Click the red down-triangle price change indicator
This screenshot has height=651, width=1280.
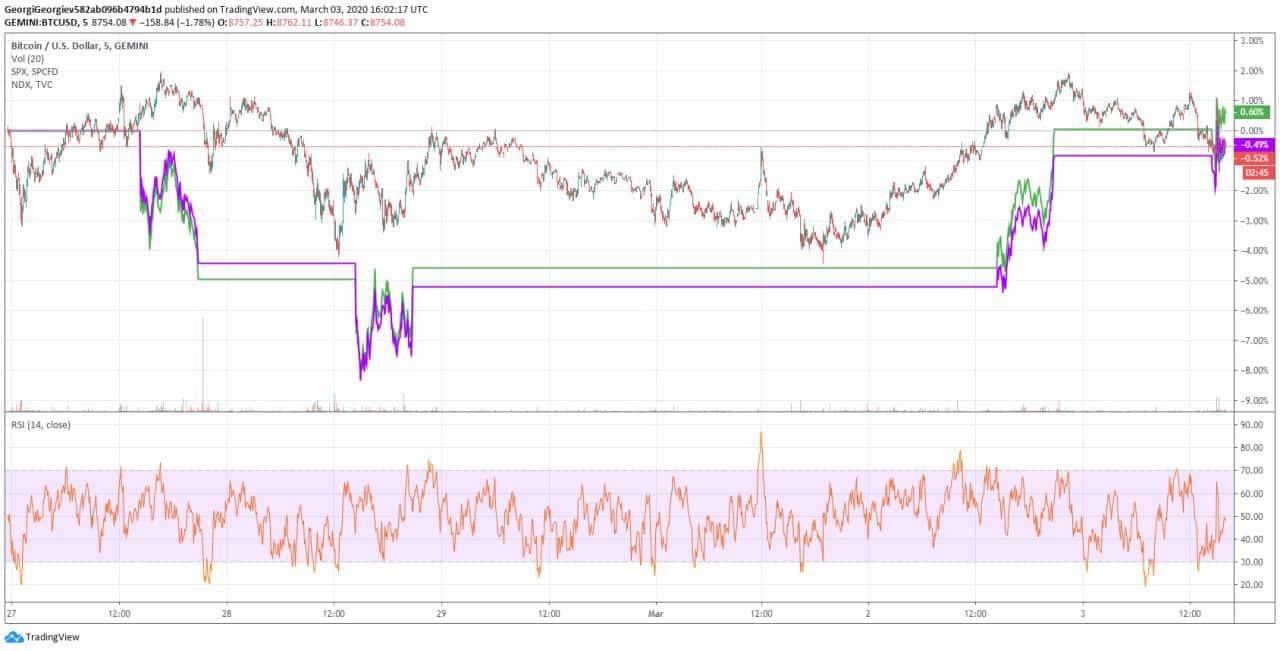click(132, 22)
